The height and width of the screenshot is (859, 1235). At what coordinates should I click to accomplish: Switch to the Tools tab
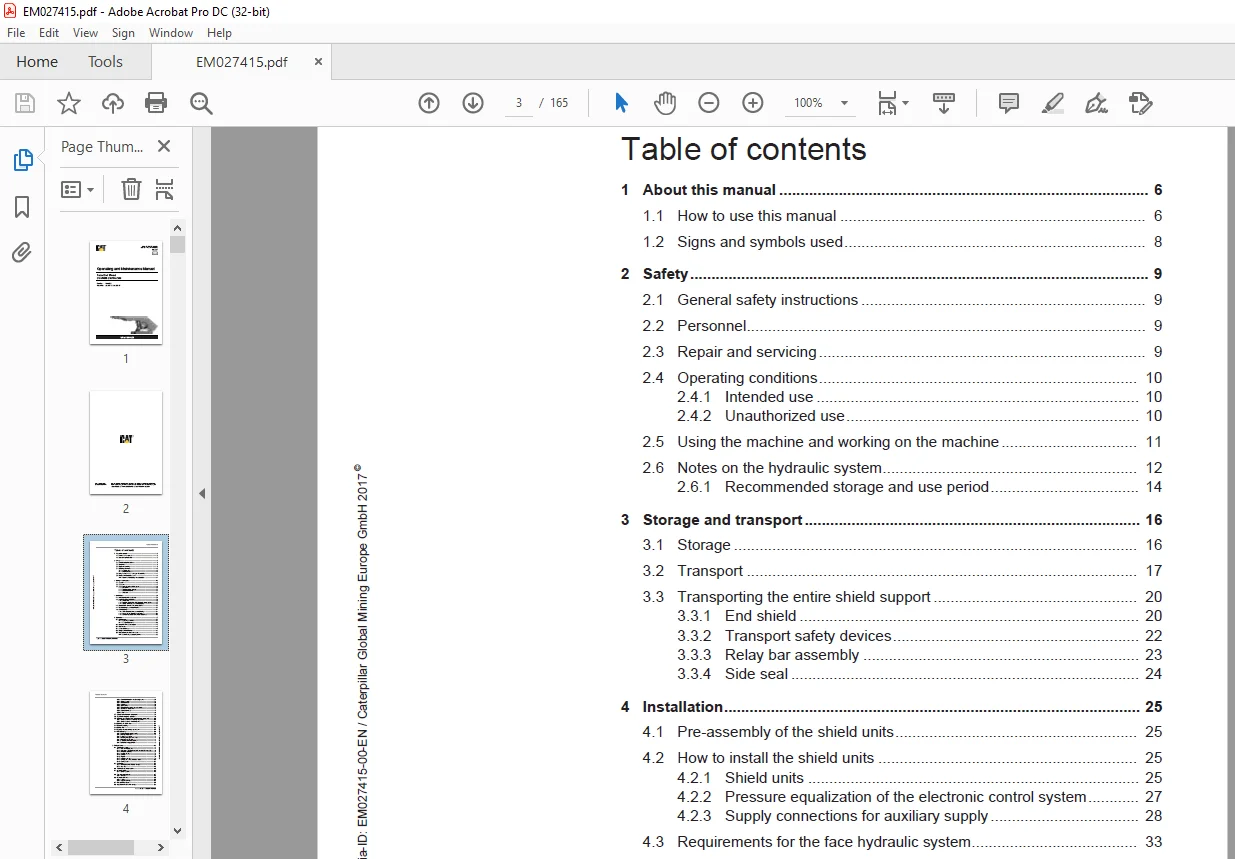pyautogui.click(x=105, y=62)
